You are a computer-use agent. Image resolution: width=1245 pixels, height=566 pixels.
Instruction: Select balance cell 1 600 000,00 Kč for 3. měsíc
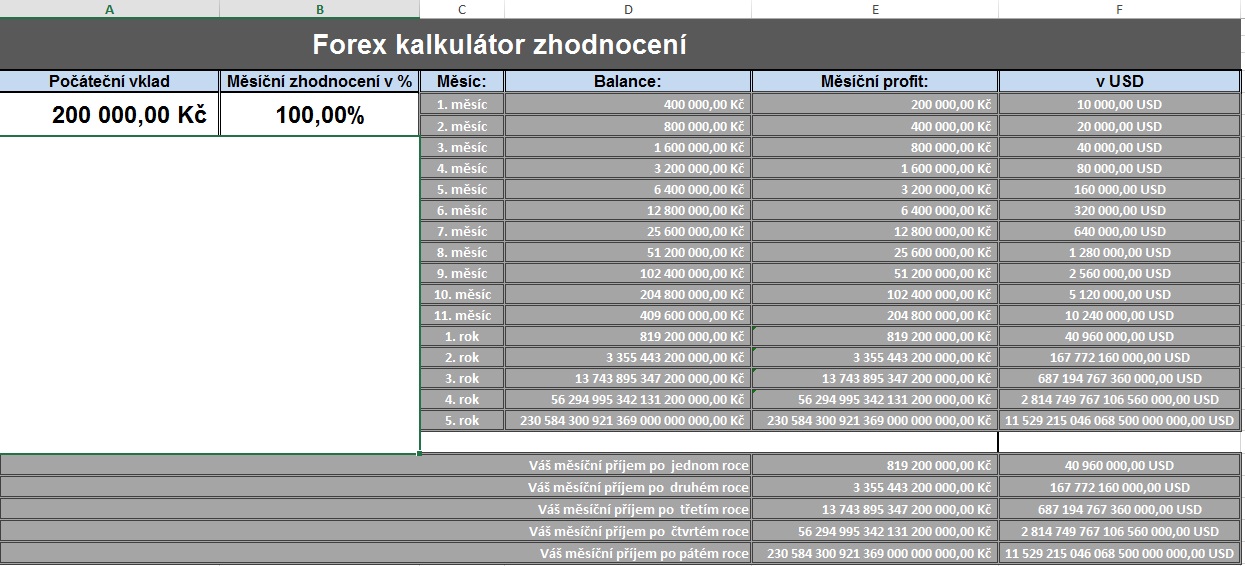pos(628,147)
